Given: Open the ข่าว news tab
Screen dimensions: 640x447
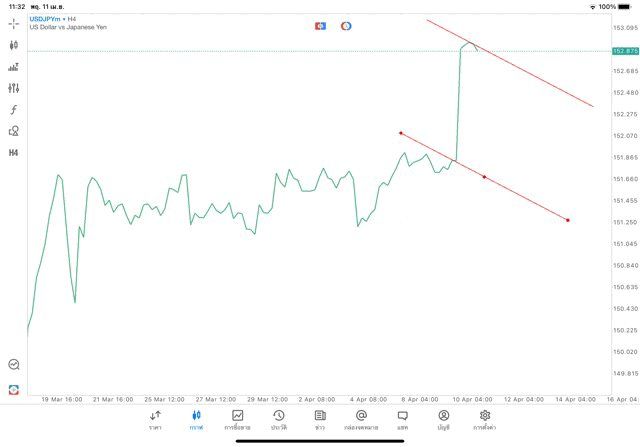Looking at the screenshot, I should 320,420.
